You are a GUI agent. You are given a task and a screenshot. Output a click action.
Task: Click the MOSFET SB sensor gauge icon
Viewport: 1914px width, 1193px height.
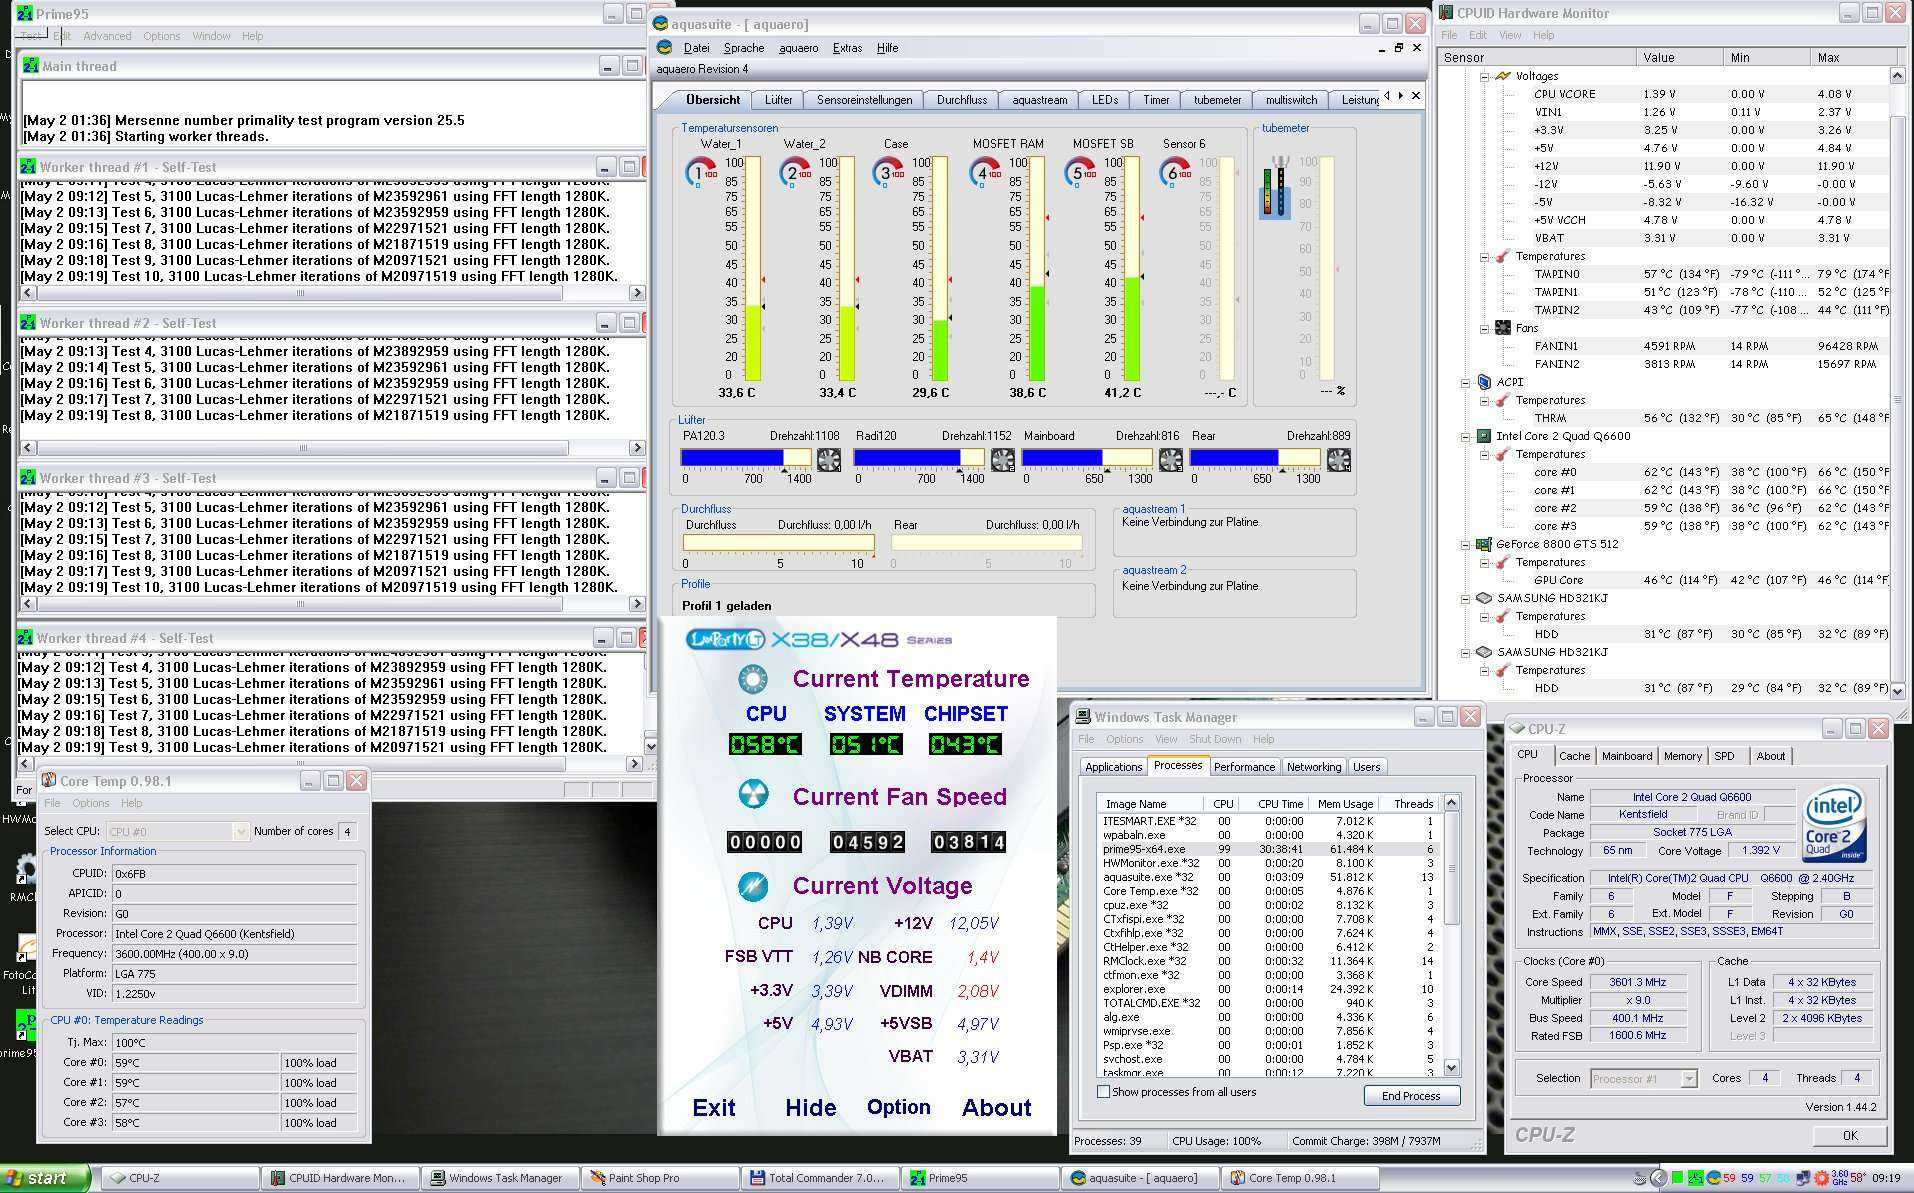click(1080, 172)
